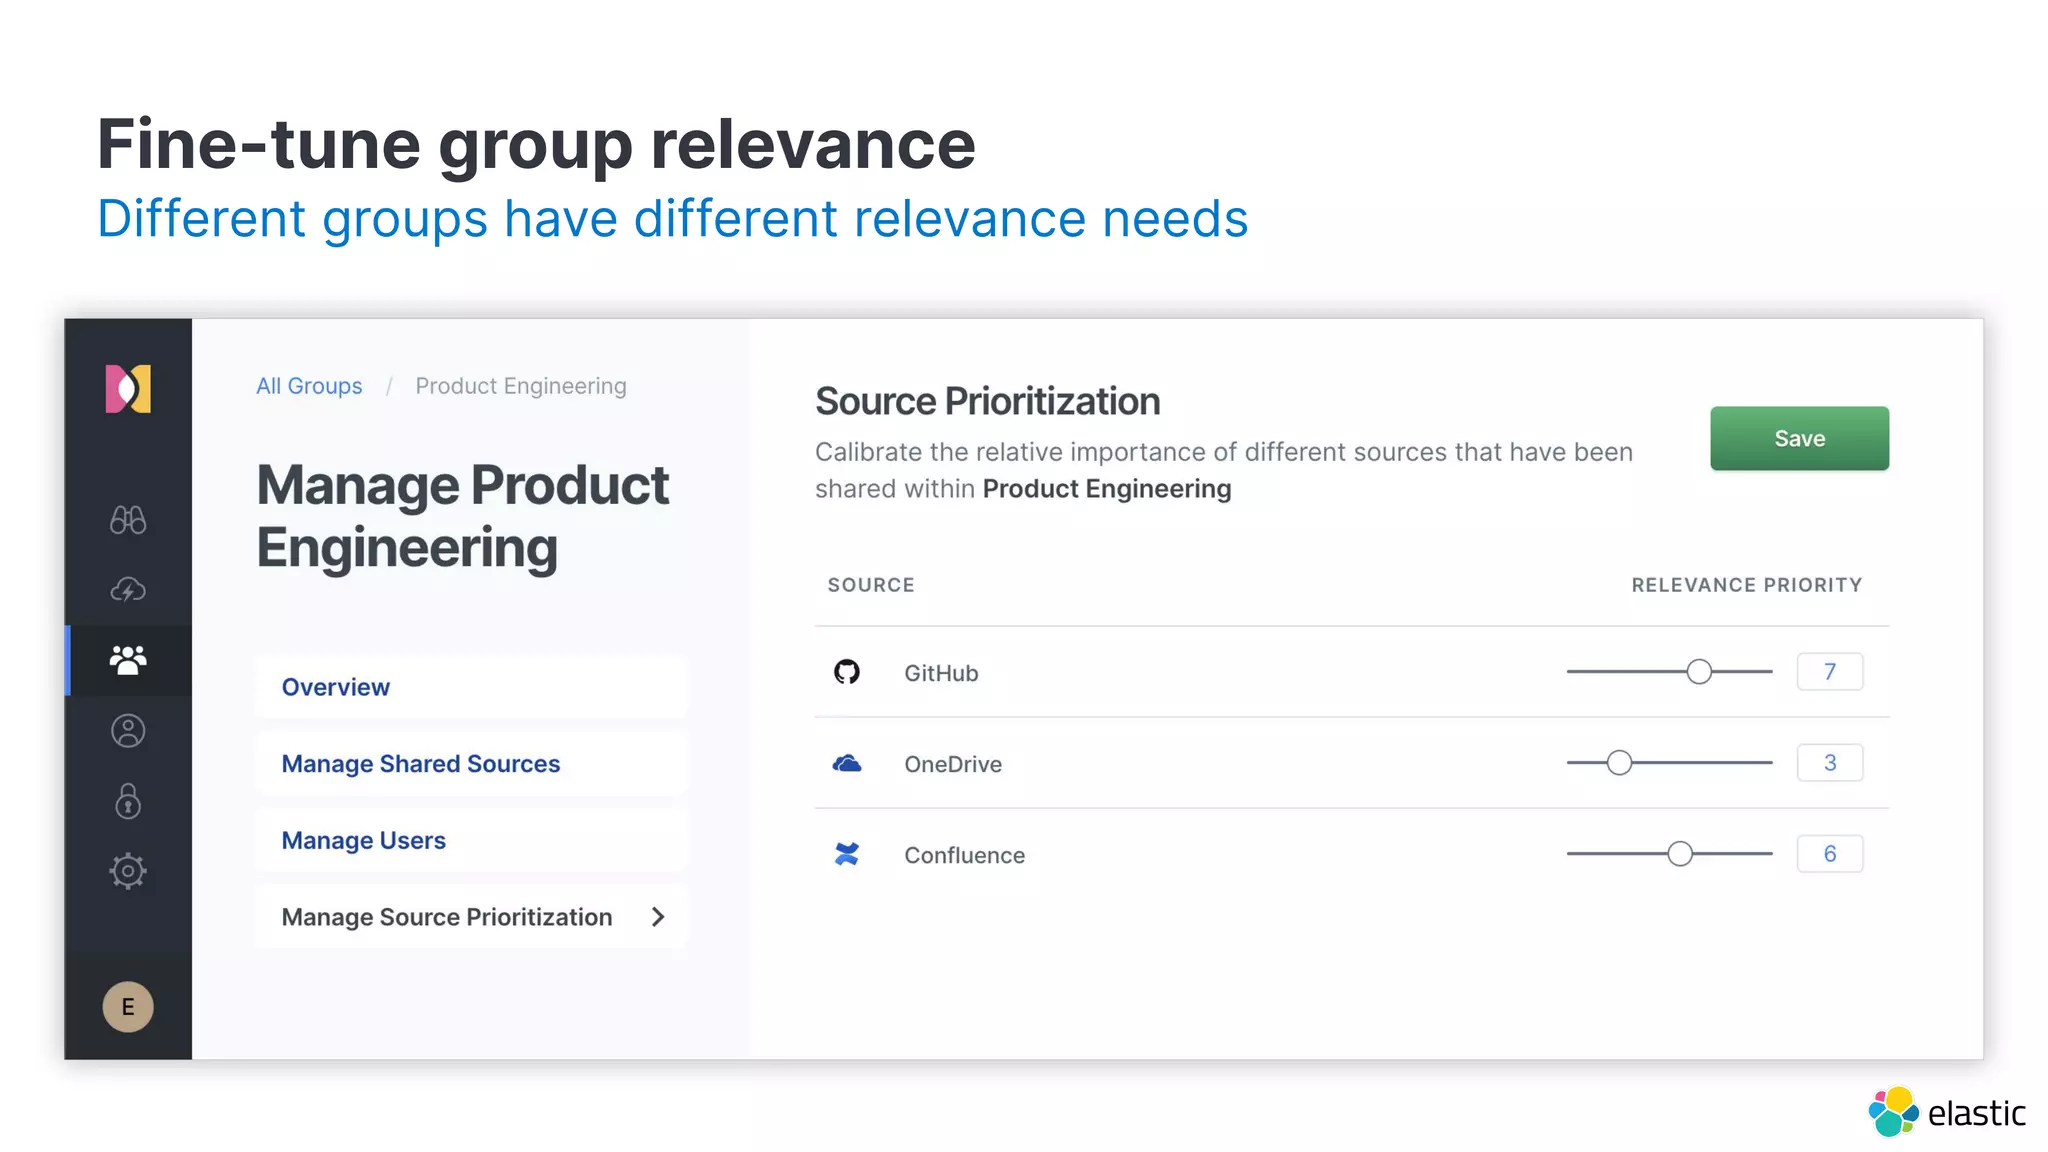Screen dimensions: 2048x1152
Task: Open the security padlock icon in sidebar
Action: pyautogui.click(x=128, y=801)
